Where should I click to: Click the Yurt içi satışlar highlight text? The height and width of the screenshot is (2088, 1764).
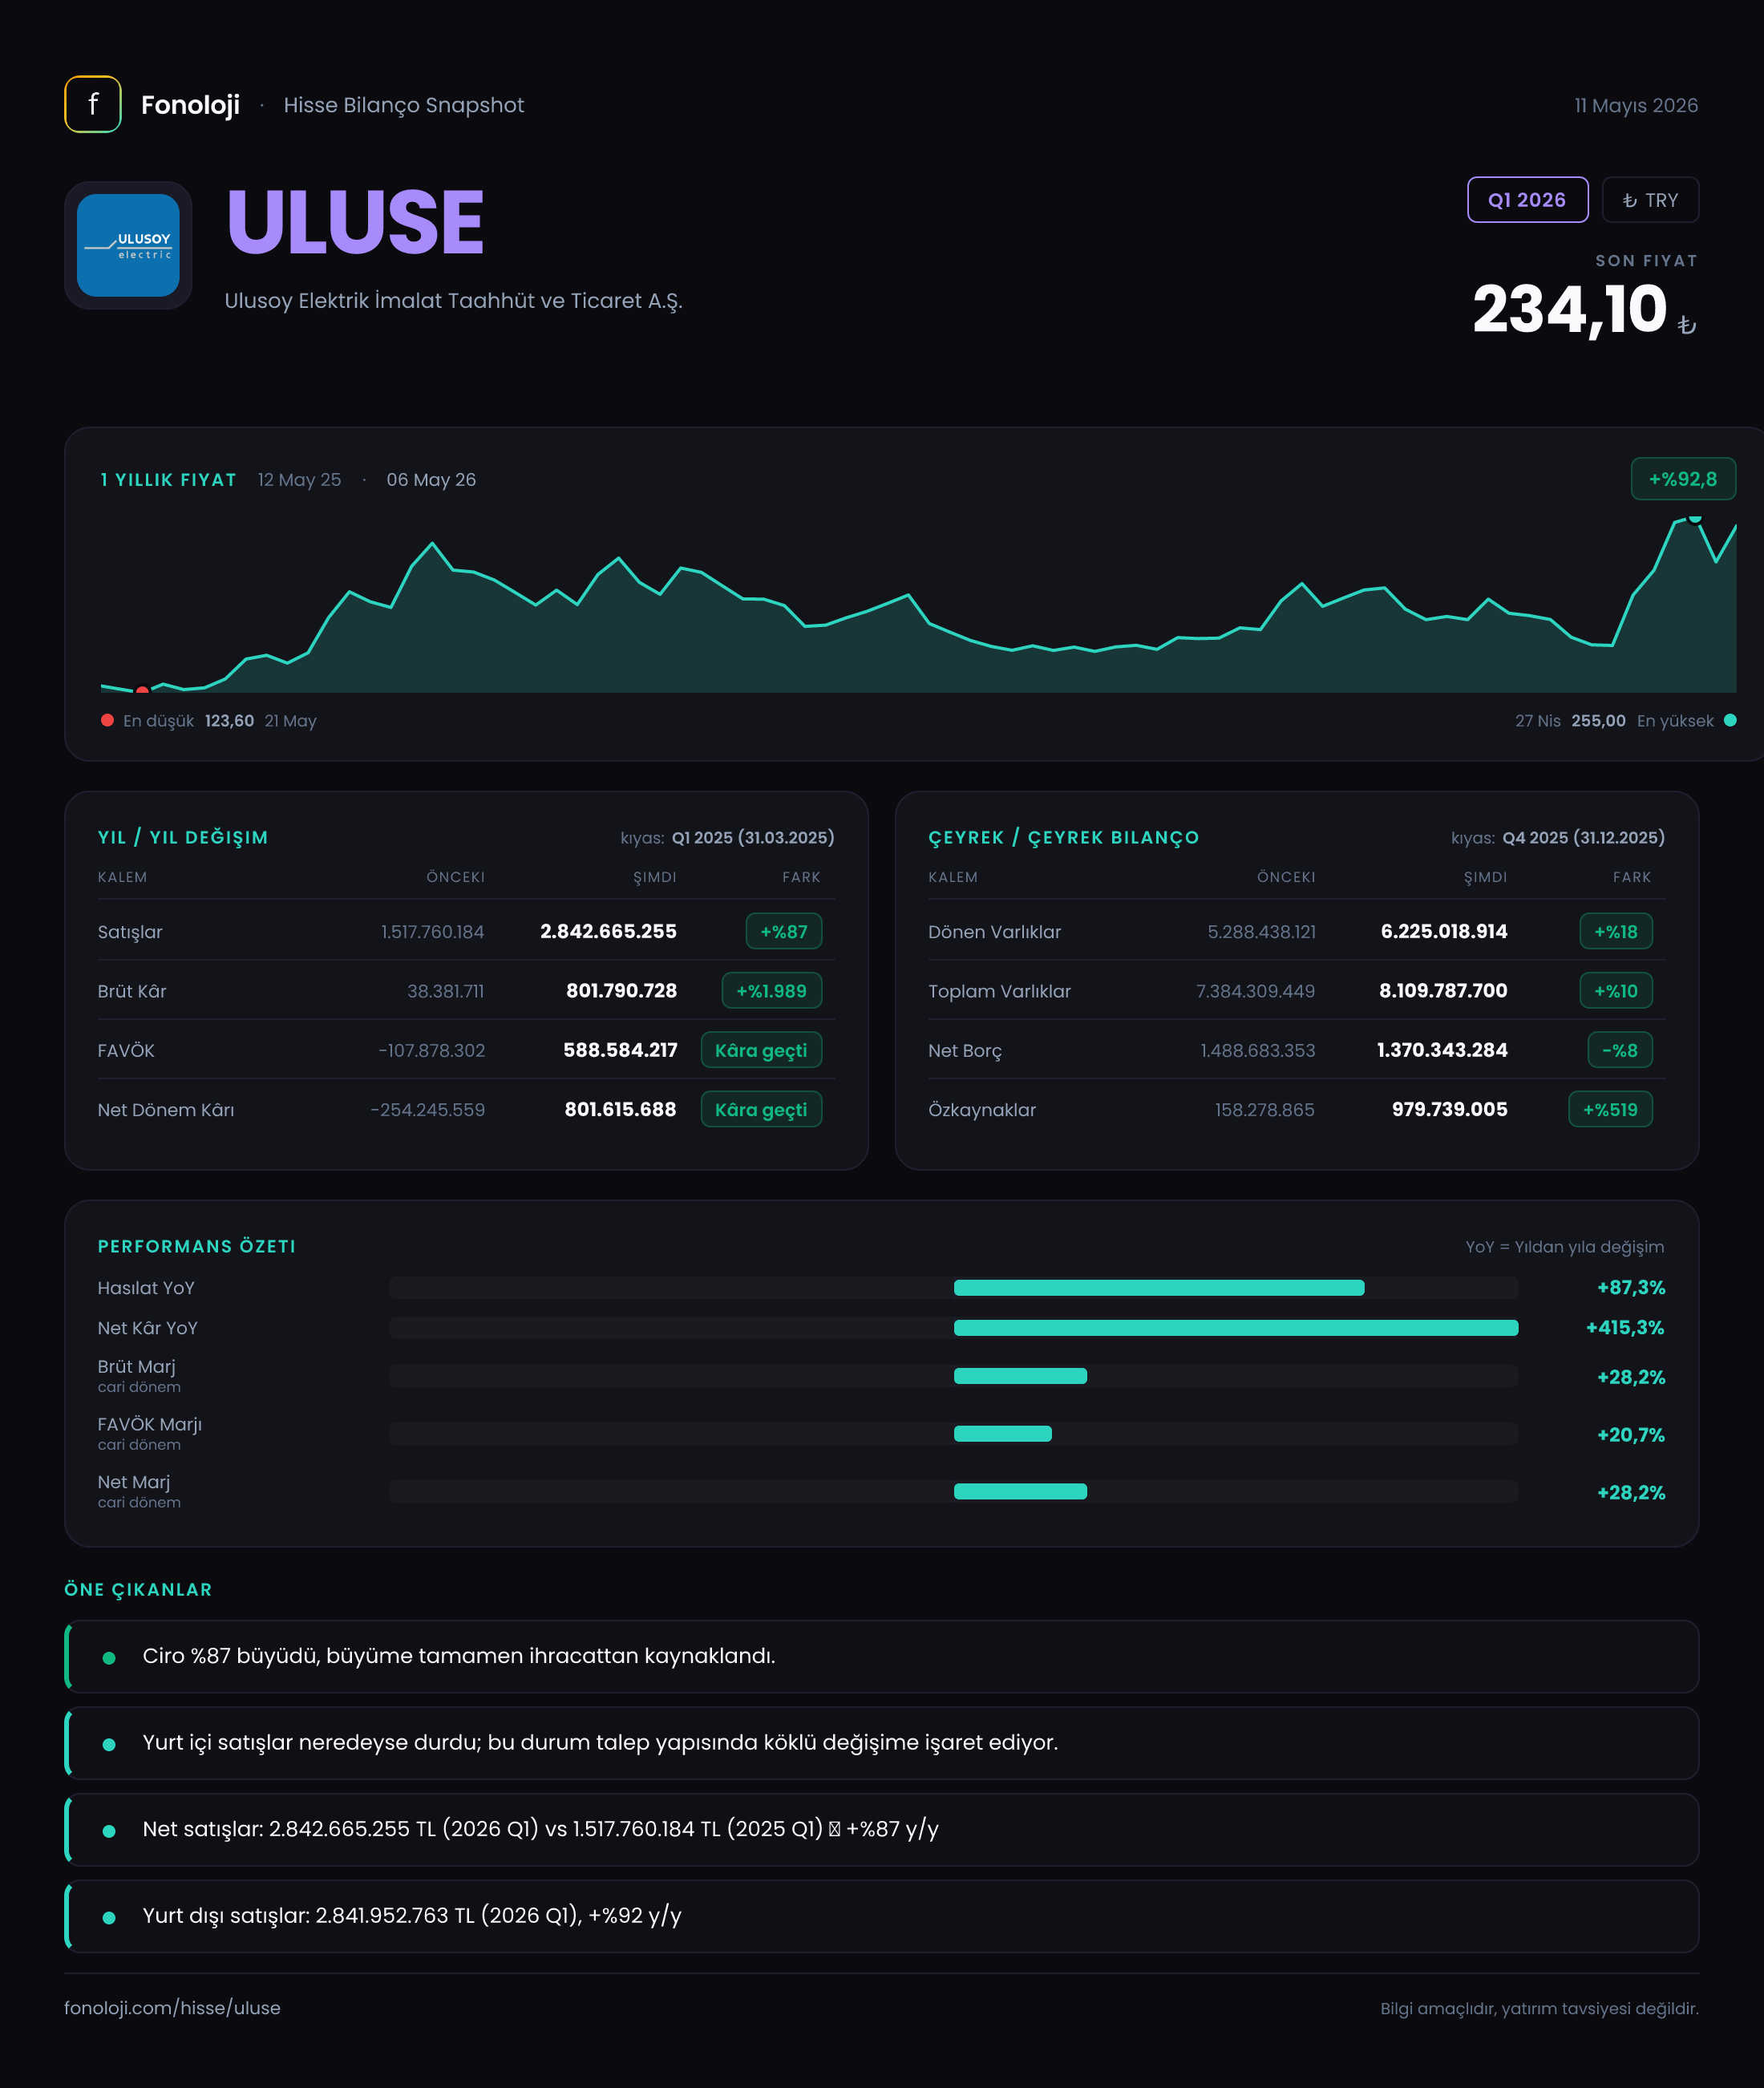click(600, 1743)
